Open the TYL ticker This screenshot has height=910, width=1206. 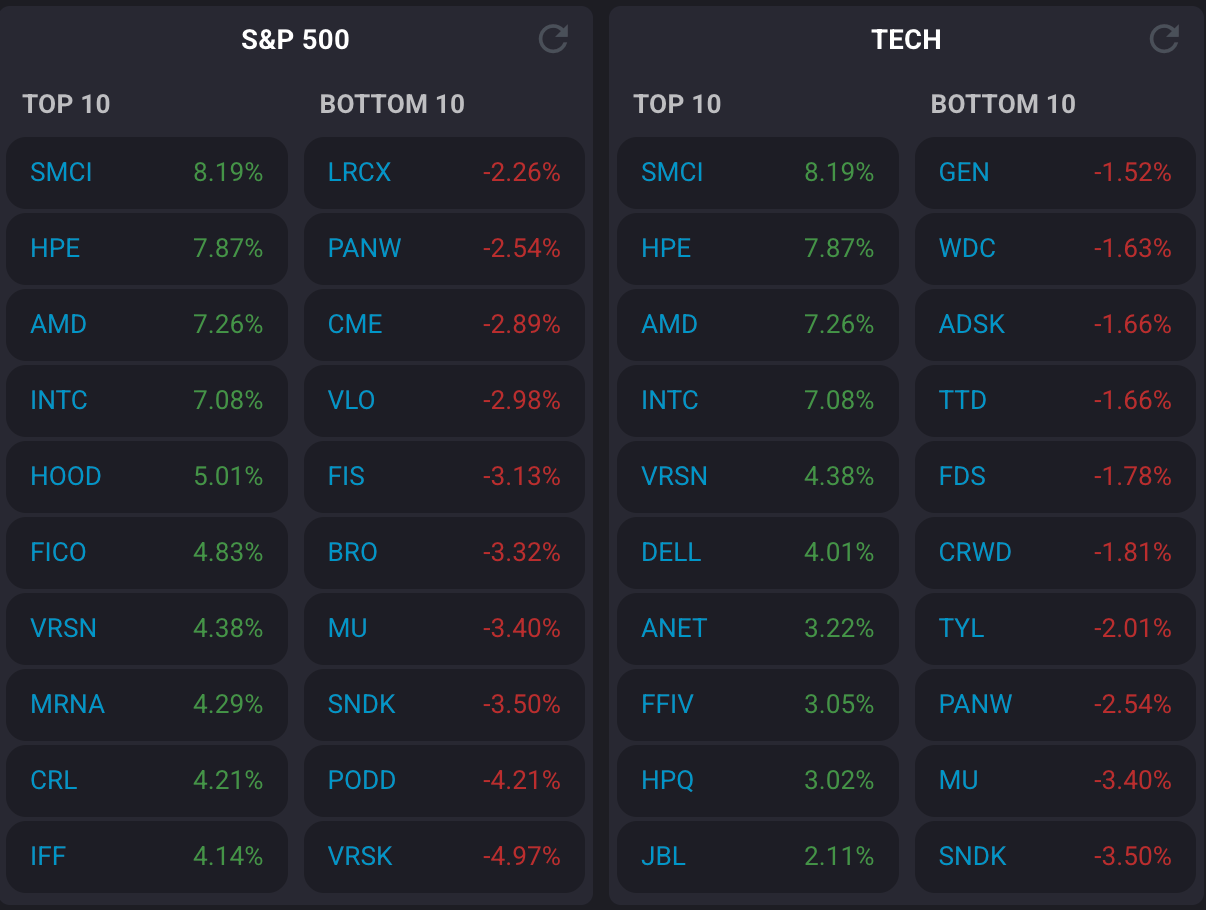(x=962, y=629)
